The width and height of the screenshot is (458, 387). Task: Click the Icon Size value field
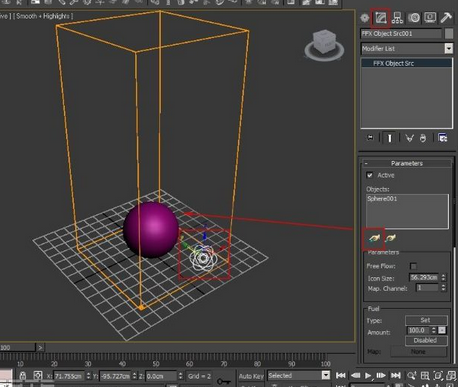(x=424, y=277)
